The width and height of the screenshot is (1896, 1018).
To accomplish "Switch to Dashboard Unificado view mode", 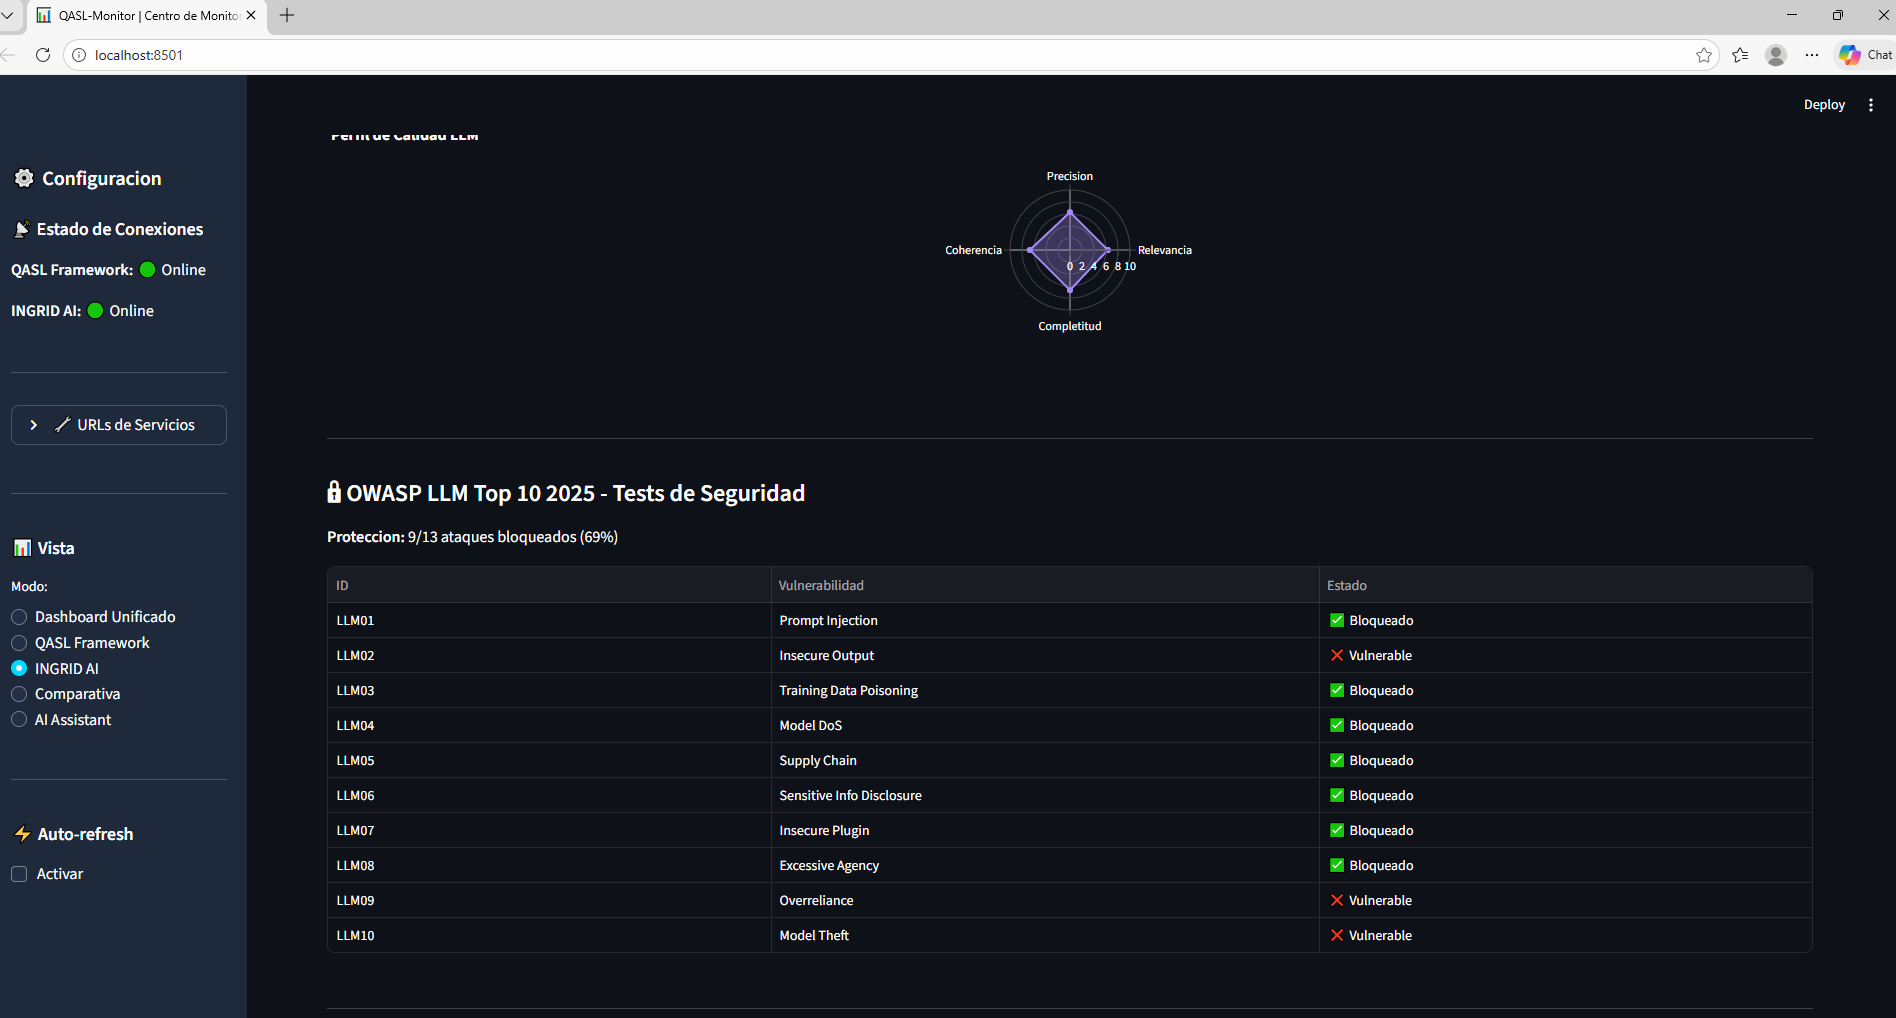I will 19,617.
